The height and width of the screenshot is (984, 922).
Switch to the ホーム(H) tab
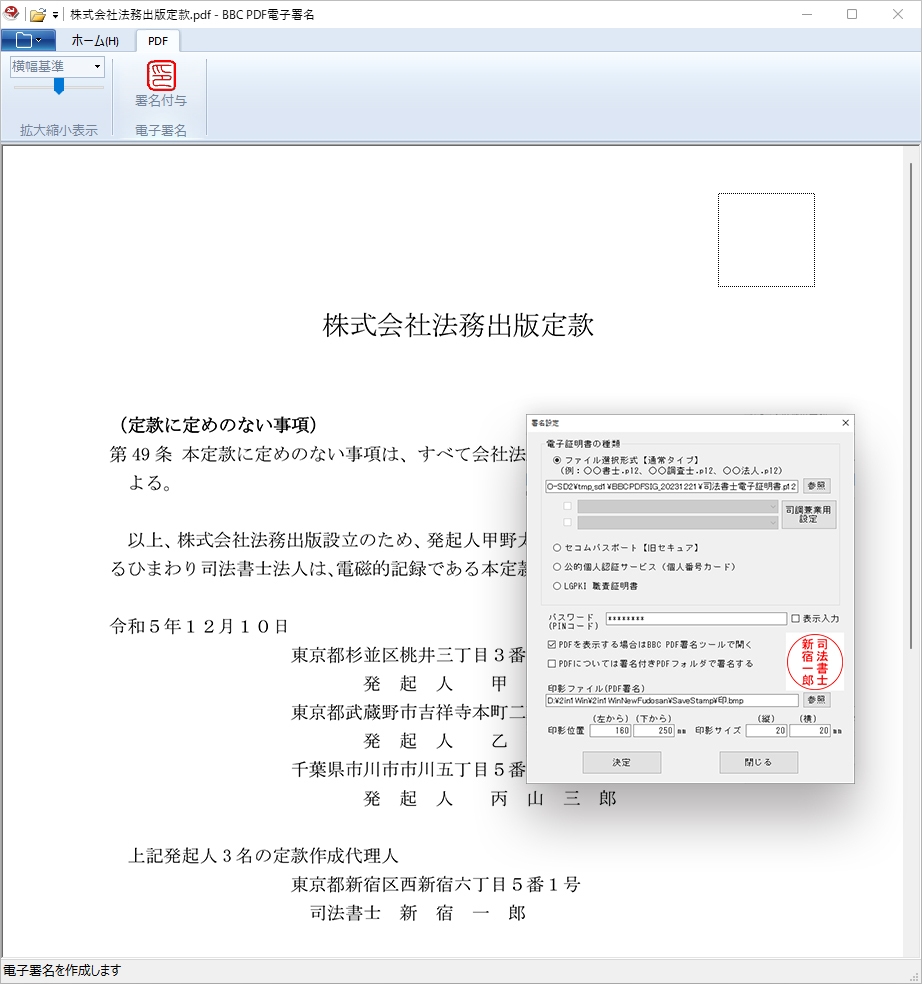(x=95, y=40)
